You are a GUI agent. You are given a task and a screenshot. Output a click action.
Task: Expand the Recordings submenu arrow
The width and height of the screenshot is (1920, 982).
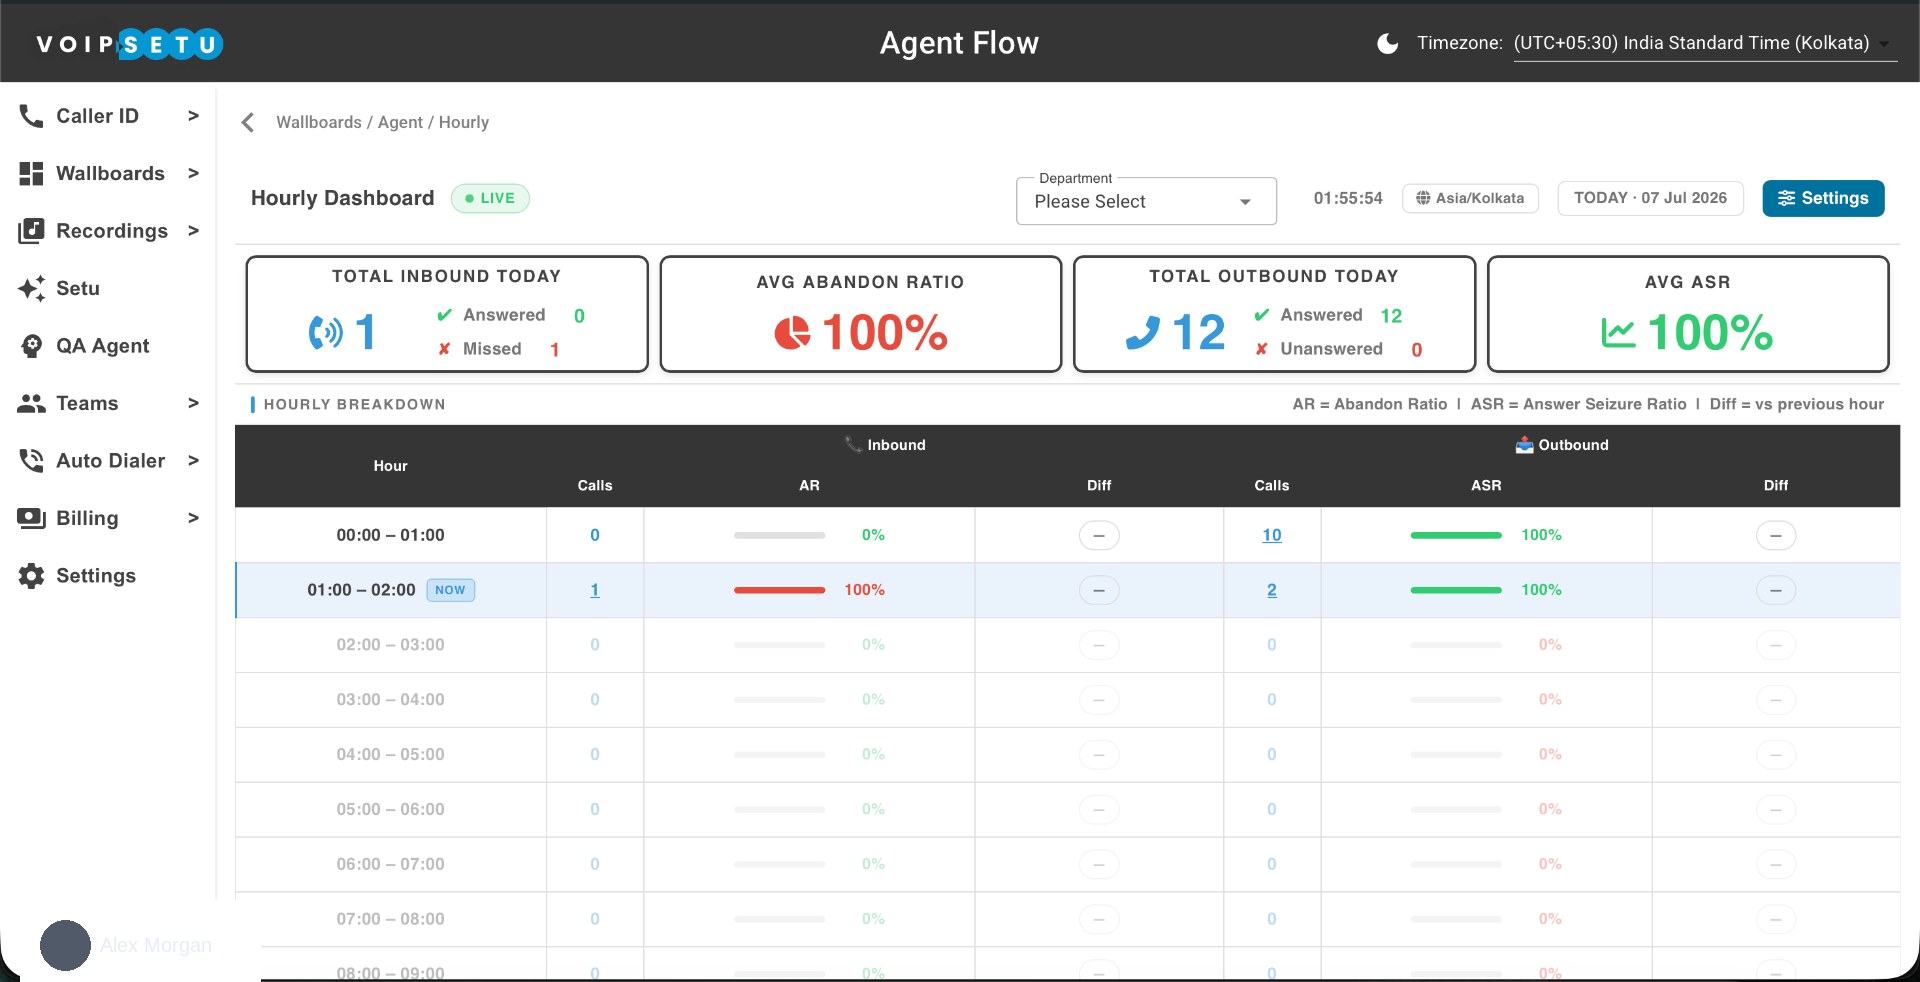click(193, 231)
